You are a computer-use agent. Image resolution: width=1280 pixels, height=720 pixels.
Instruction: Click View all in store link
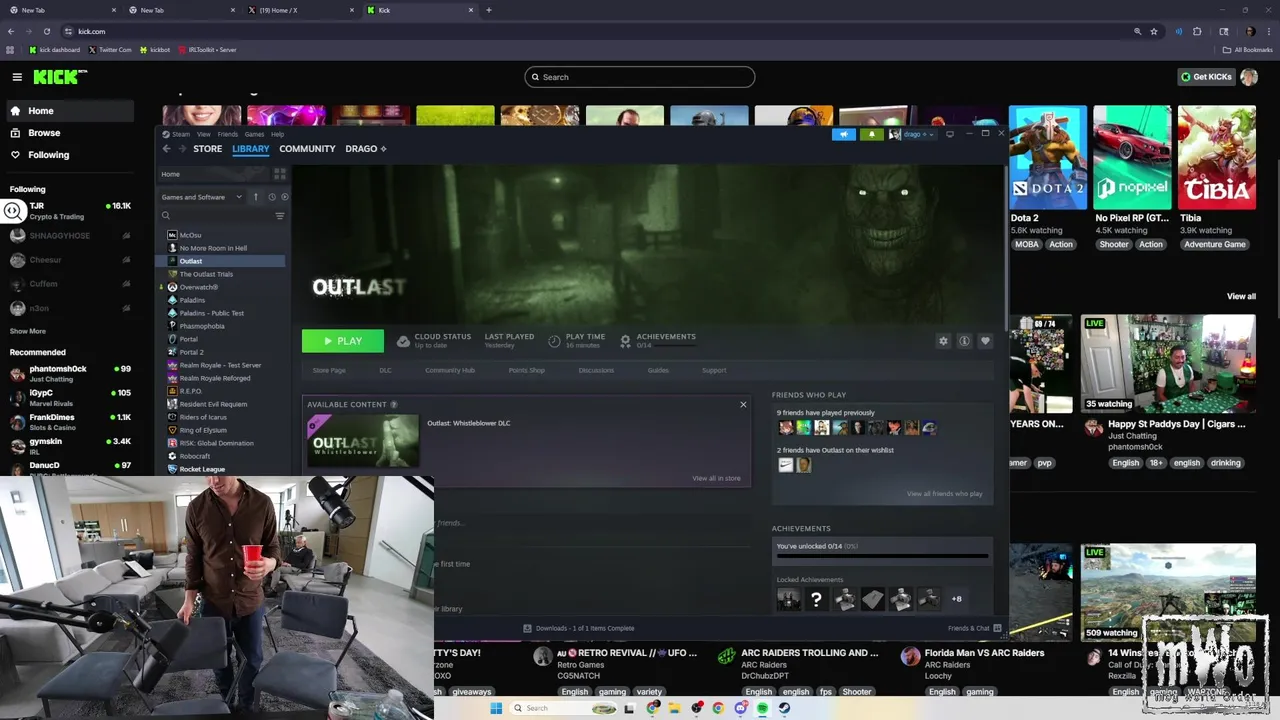717,478
